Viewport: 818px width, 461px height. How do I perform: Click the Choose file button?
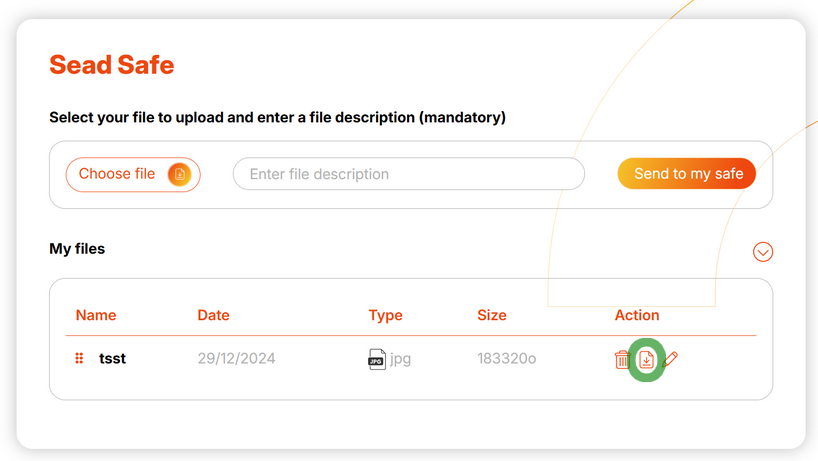click(133, 174)
